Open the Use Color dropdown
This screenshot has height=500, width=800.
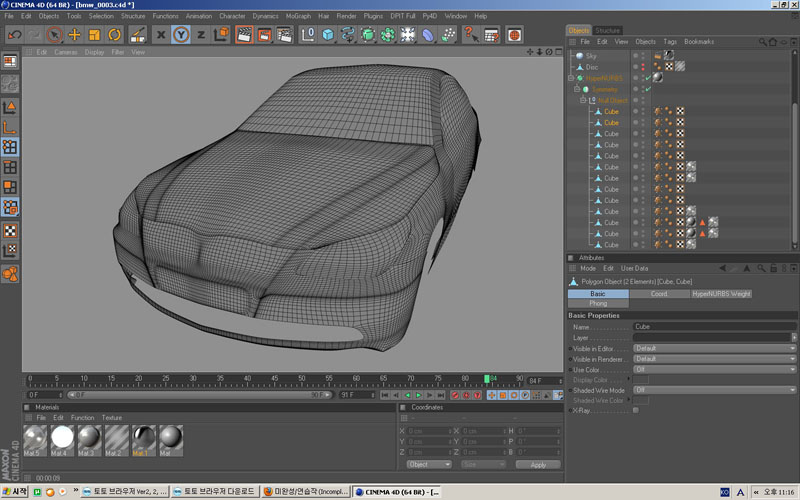click(x=714, y=369)
